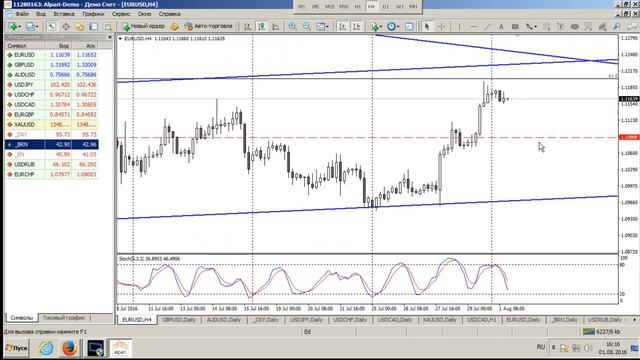Click the Новый ордер button
The height and width of the screenshot is (360, 640).
pyautogui.click(x=144, y=27)
